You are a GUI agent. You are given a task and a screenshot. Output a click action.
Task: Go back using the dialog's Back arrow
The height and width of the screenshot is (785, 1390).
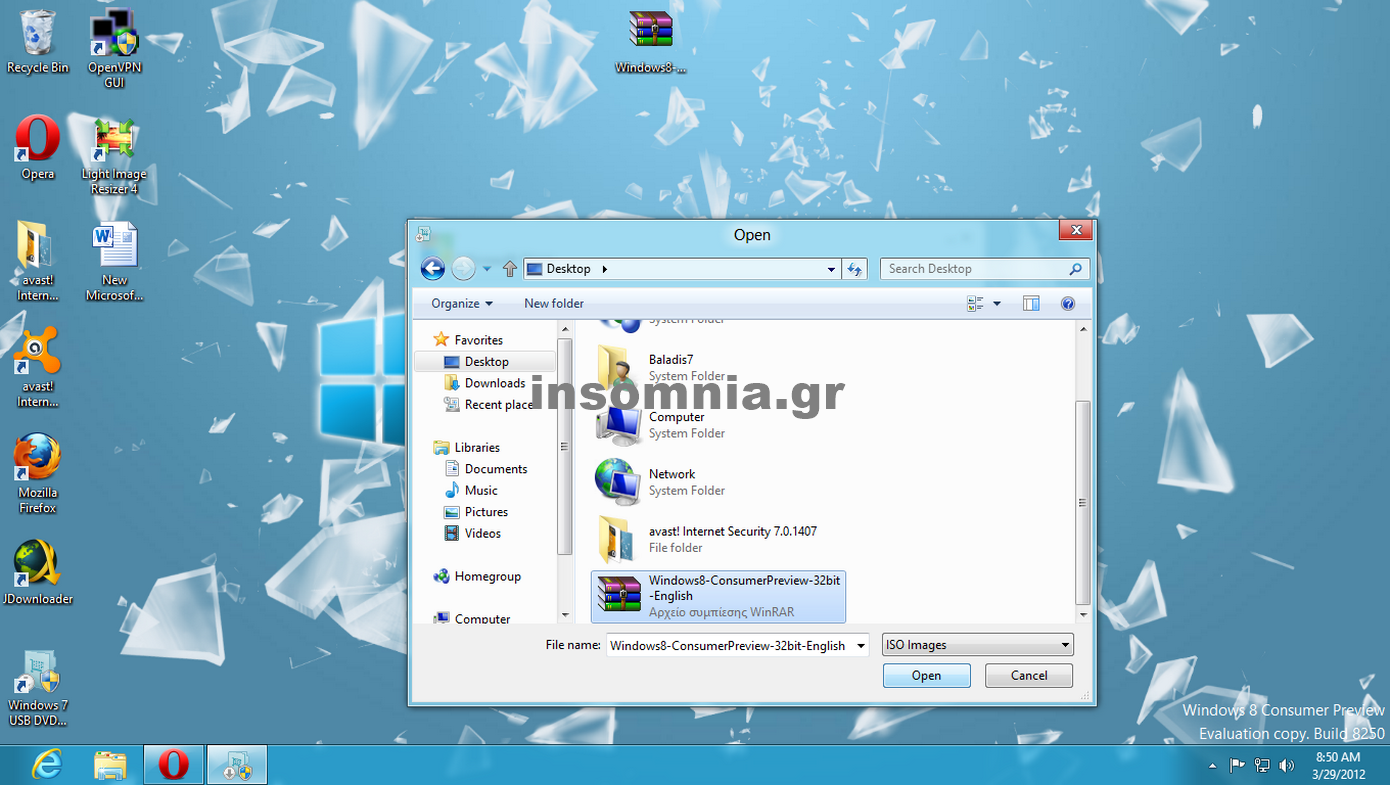(x=432, y=268)
